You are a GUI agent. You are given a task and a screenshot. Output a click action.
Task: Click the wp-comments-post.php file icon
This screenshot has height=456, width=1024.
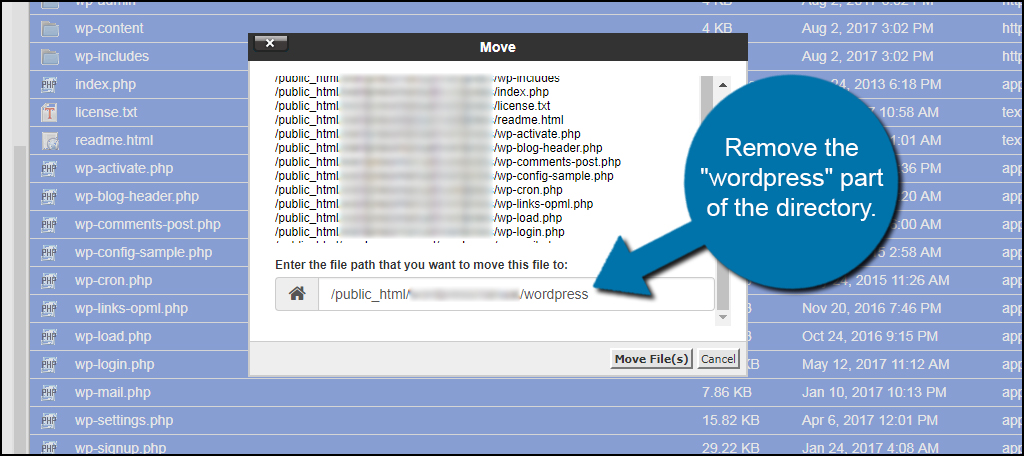point(50,225)
